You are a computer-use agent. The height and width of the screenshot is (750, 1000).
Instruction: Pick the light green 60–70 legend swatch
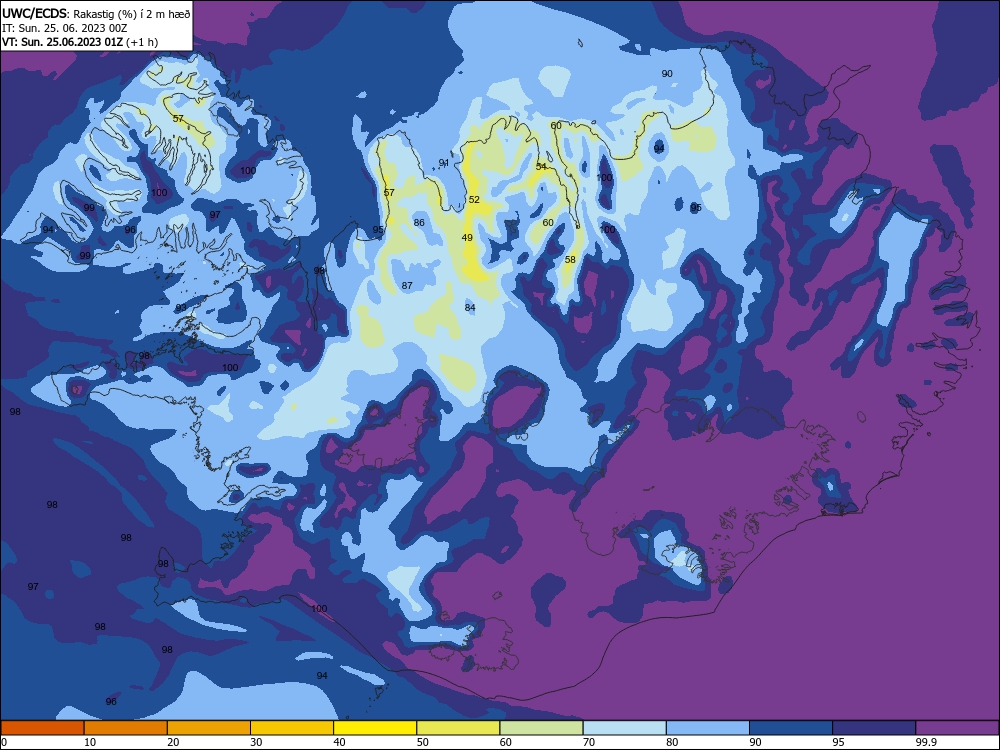coord(541,728)
